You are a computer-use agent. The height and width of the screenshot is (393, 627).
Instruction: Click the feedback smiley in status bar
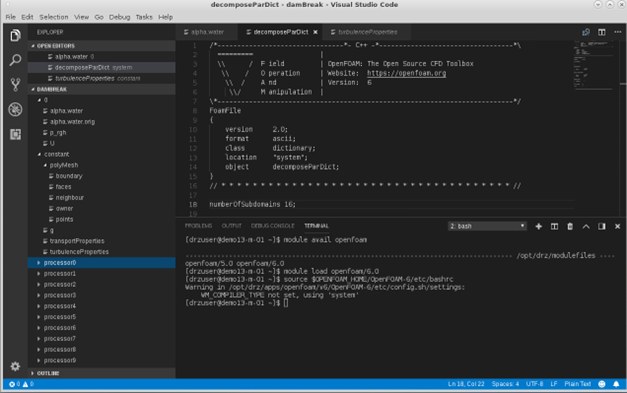coord(601,384)
